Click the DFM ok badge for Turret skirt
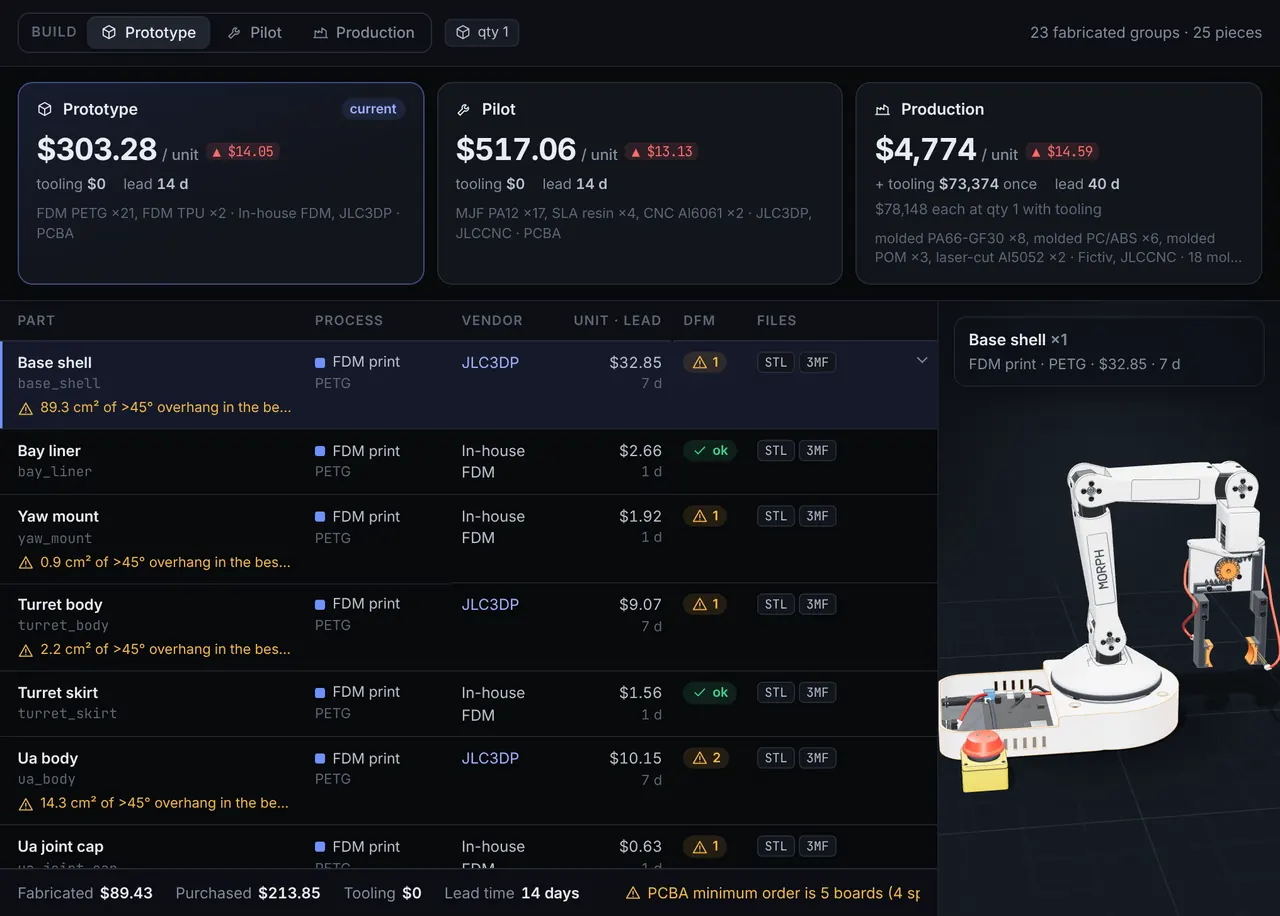The width and height of the screenshot is (1280, 916). 710,692
